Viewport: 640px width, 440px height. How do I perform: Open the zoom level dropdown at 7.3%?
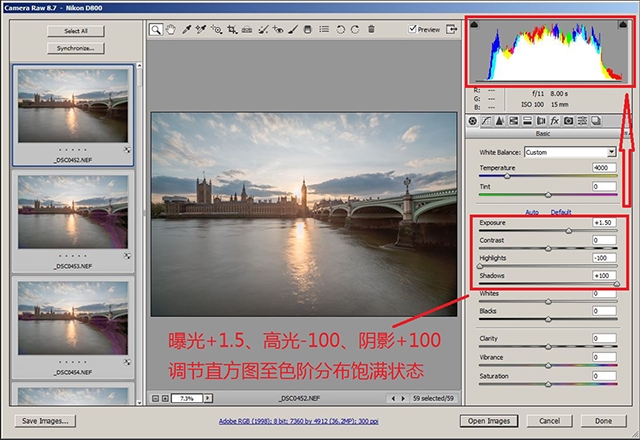186,398
